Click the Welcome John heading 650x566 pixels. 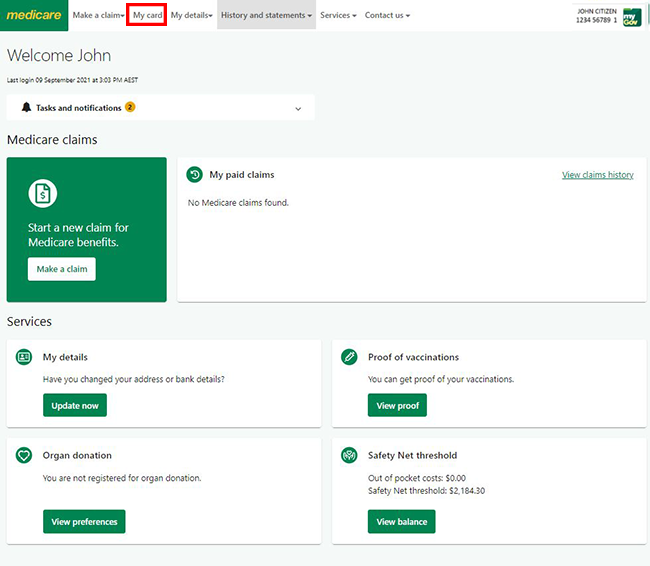pos(59,56)
